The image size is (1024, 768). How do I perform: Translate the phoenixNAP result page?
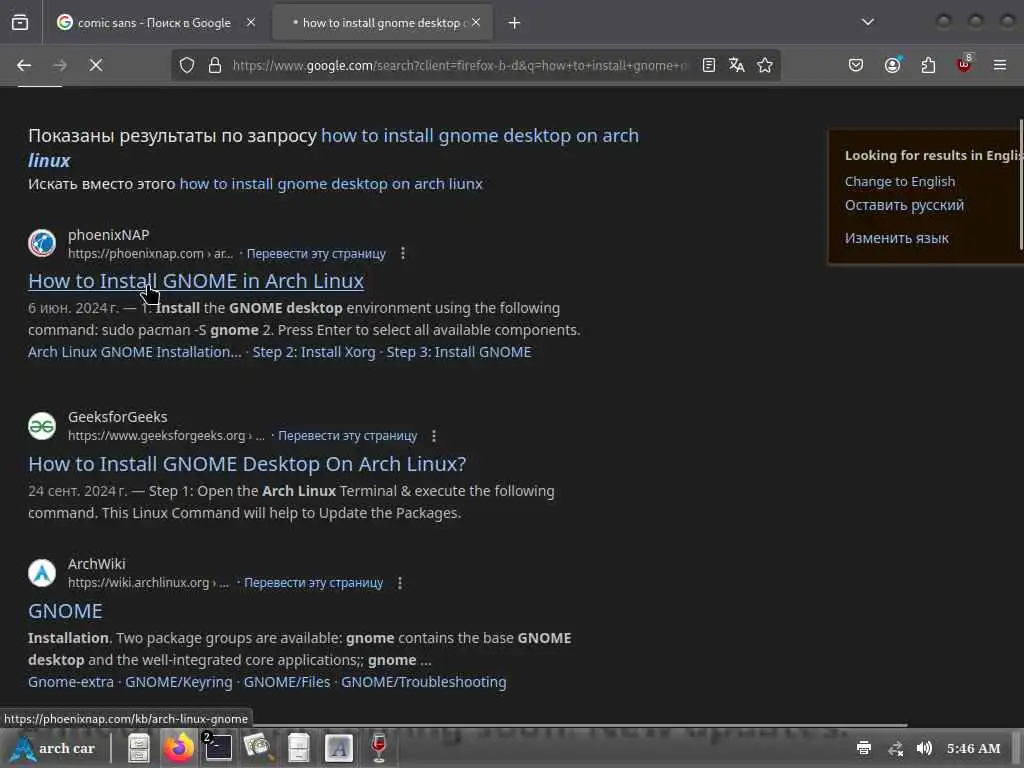point(316,253)
